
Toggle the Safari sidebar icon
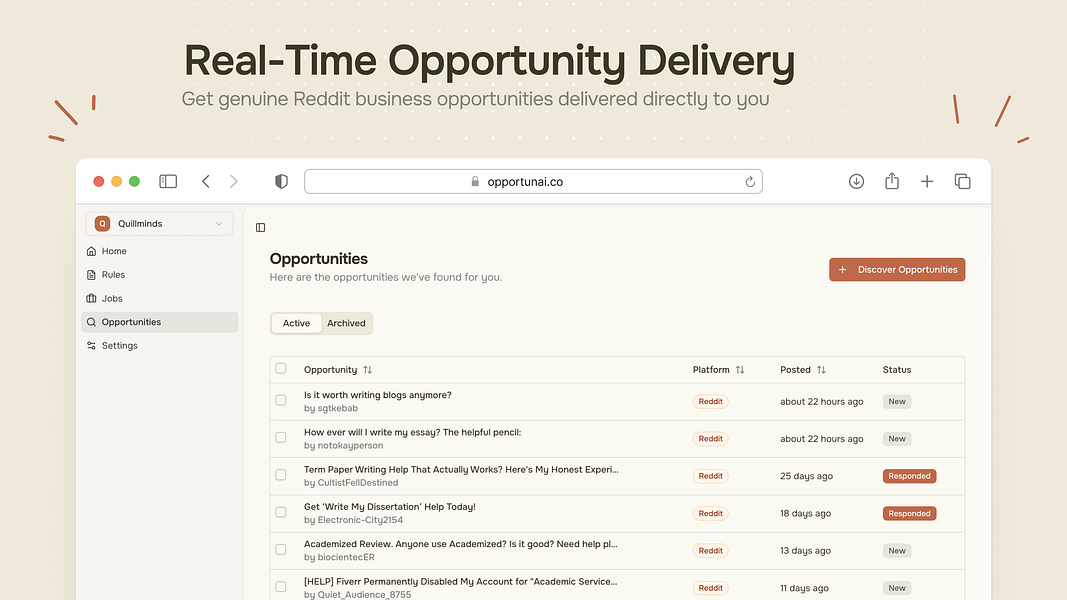pyautogui.click(x=168, y=181)
